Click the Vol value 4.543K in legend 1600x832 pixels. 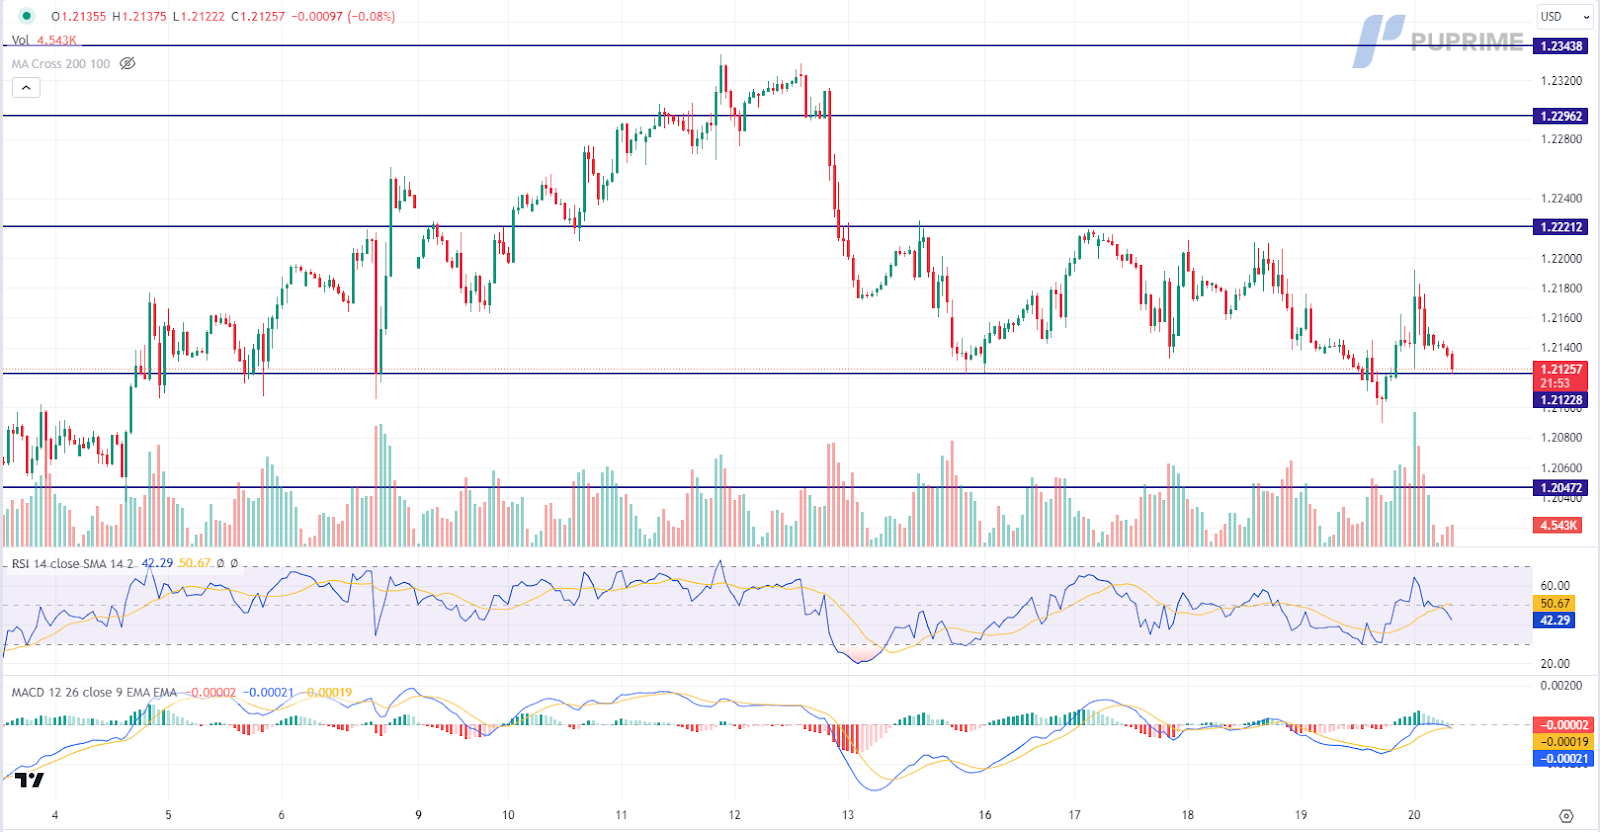pos(57,40)
